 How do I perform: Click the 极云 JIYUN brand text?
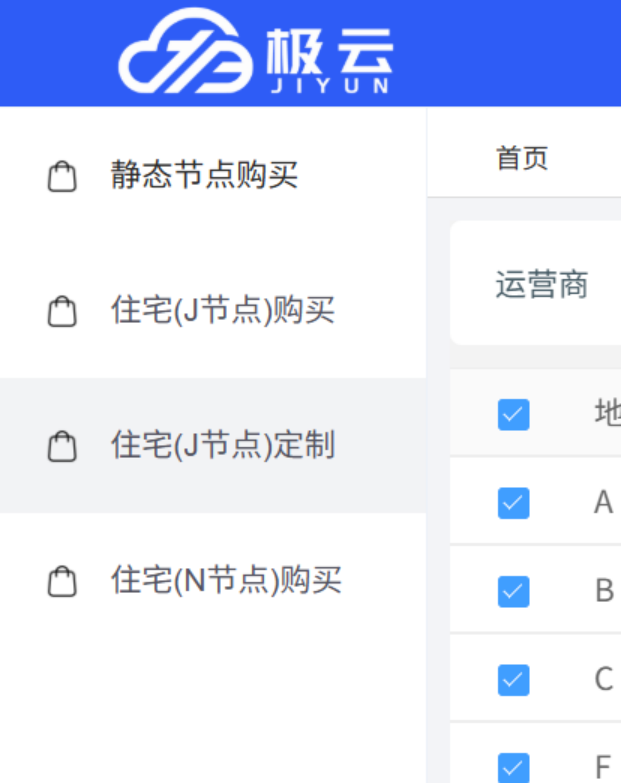click(x=330, y=58)
